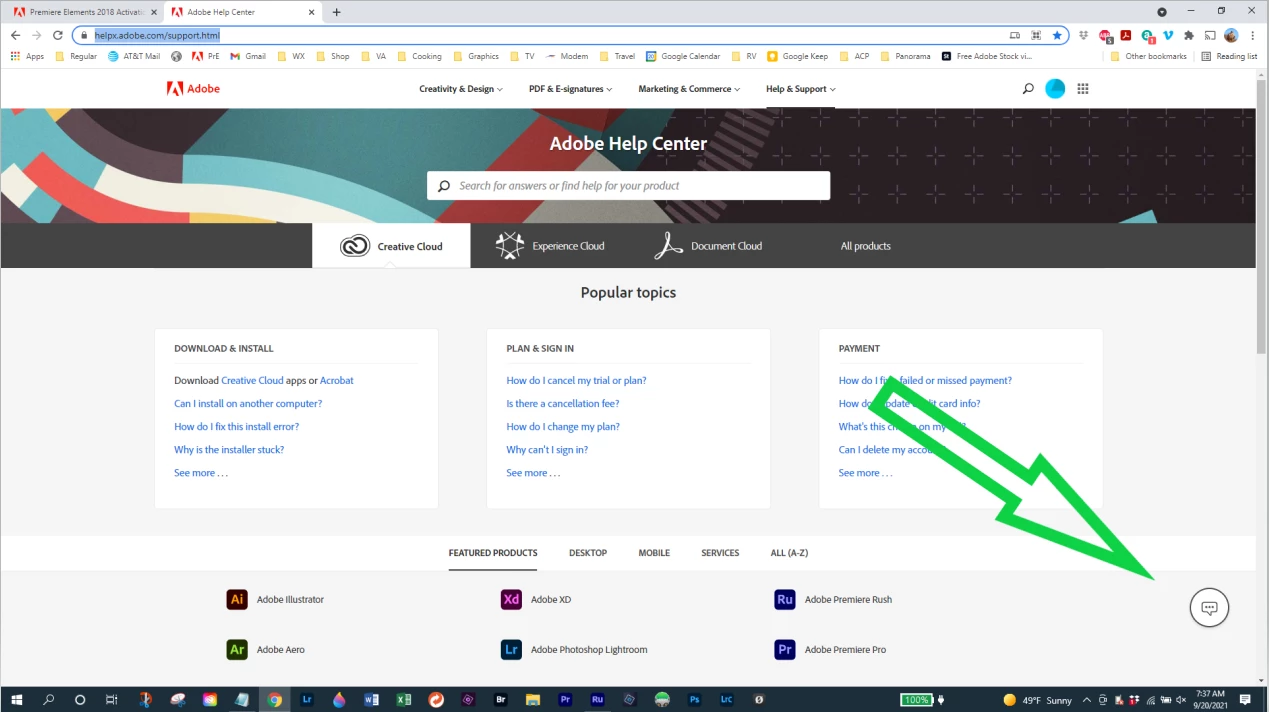
Task: Select the Adobe Illustrator product icon
Action: [x=237, y=600]
